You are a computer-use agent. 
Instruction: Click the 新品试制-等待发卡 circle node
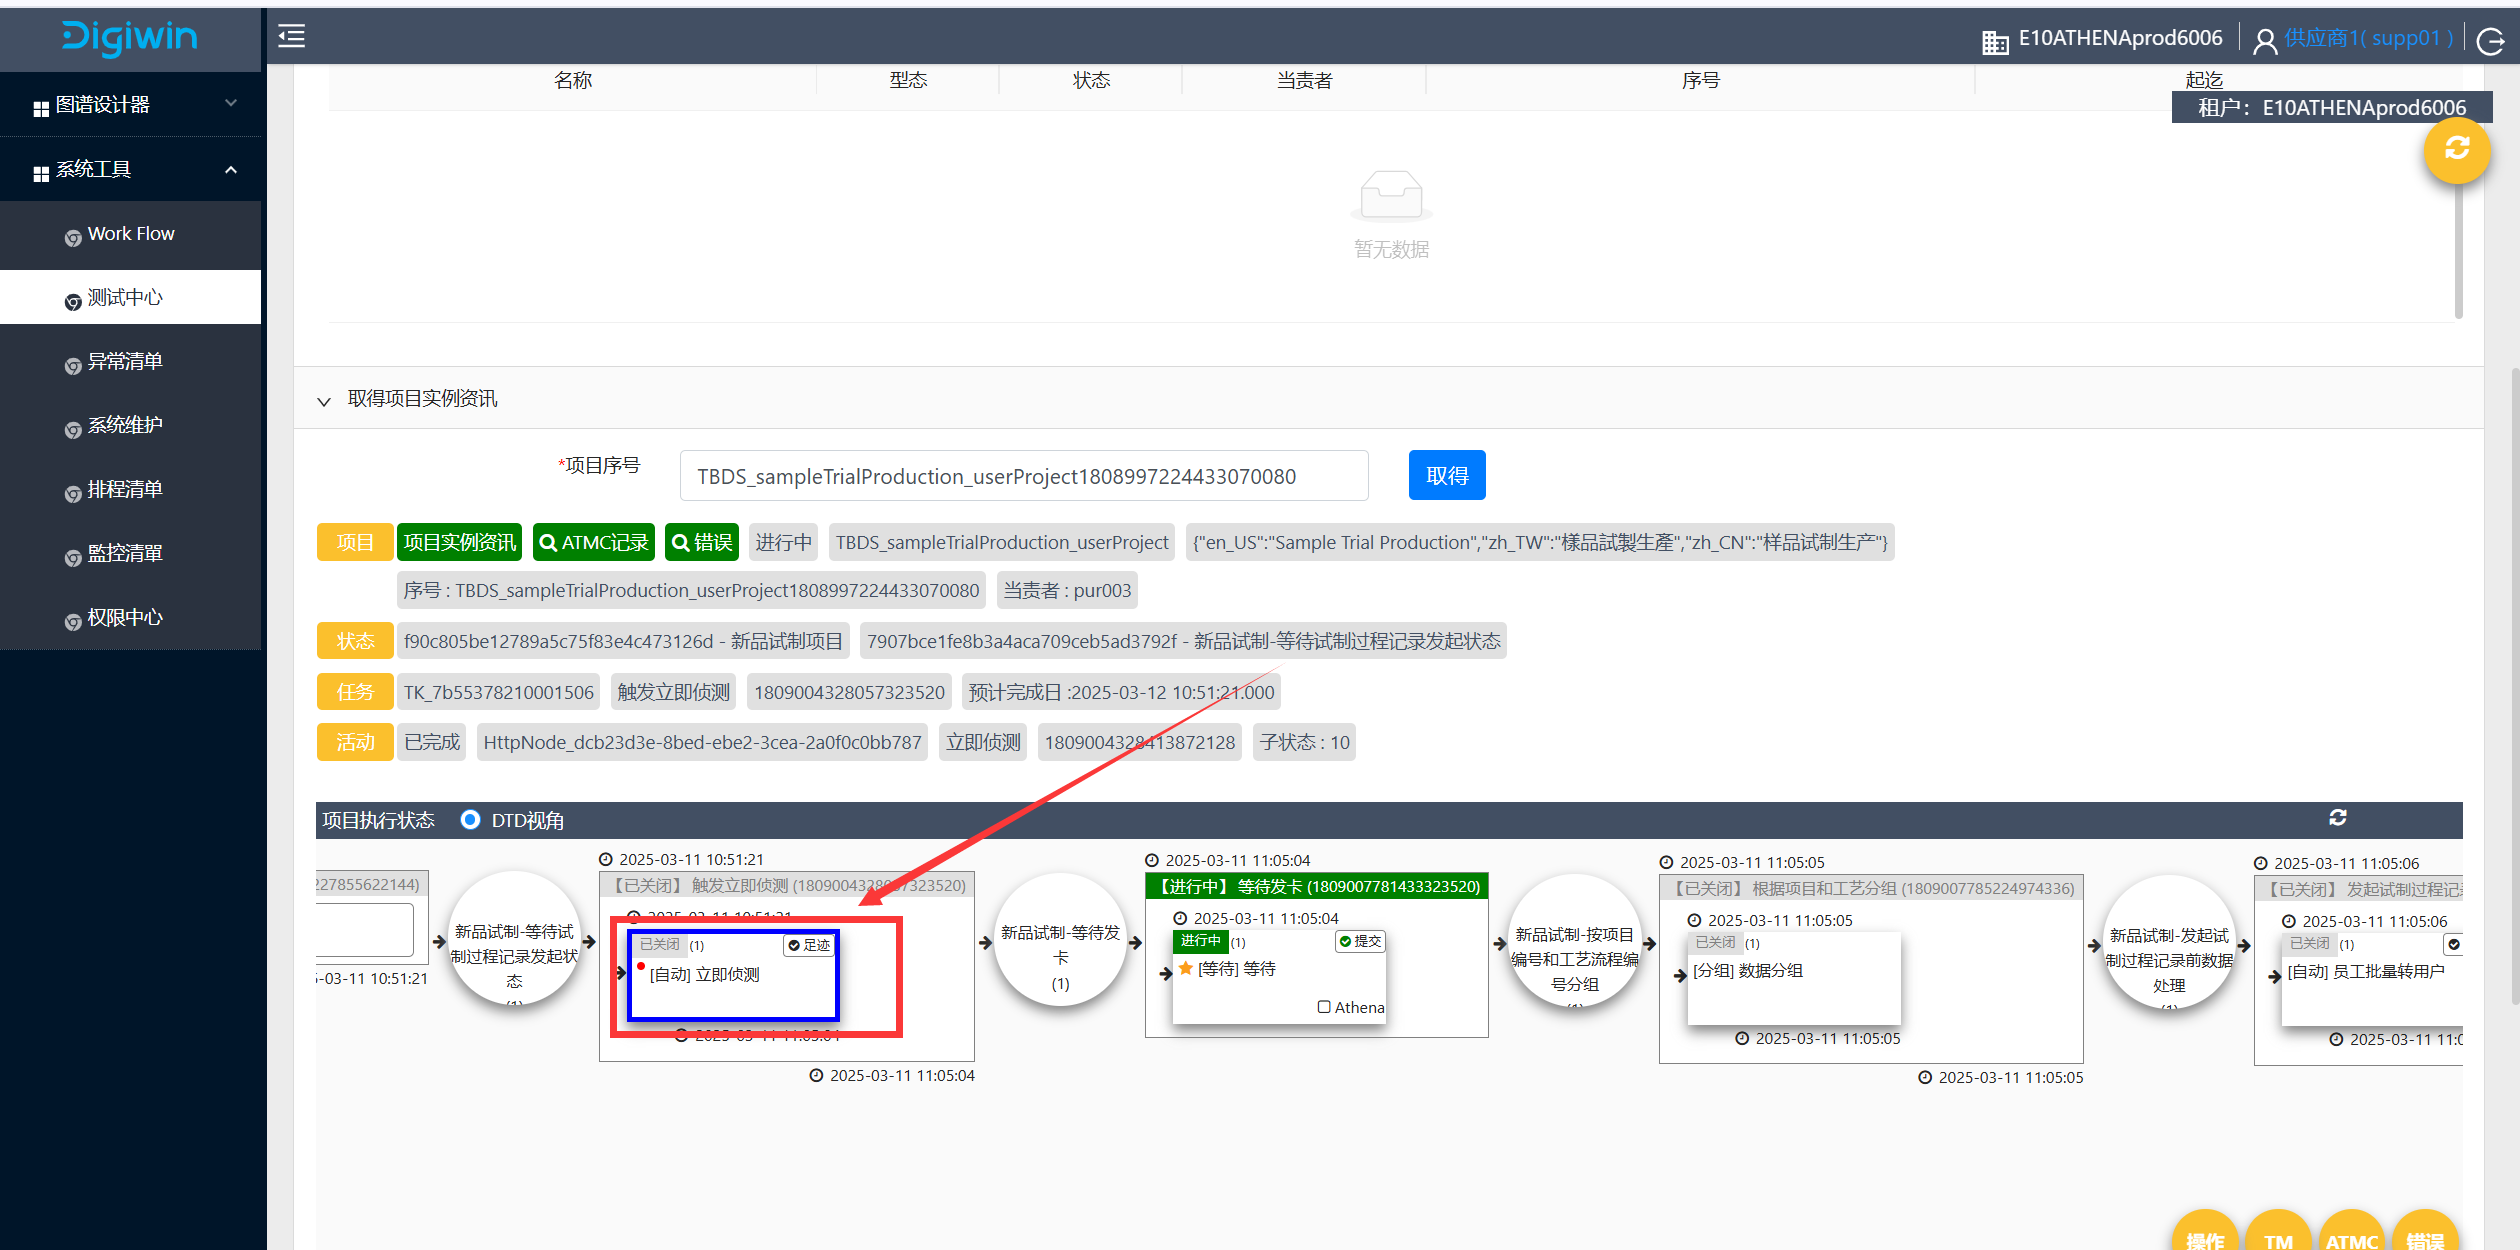[x=1060, y=940]
